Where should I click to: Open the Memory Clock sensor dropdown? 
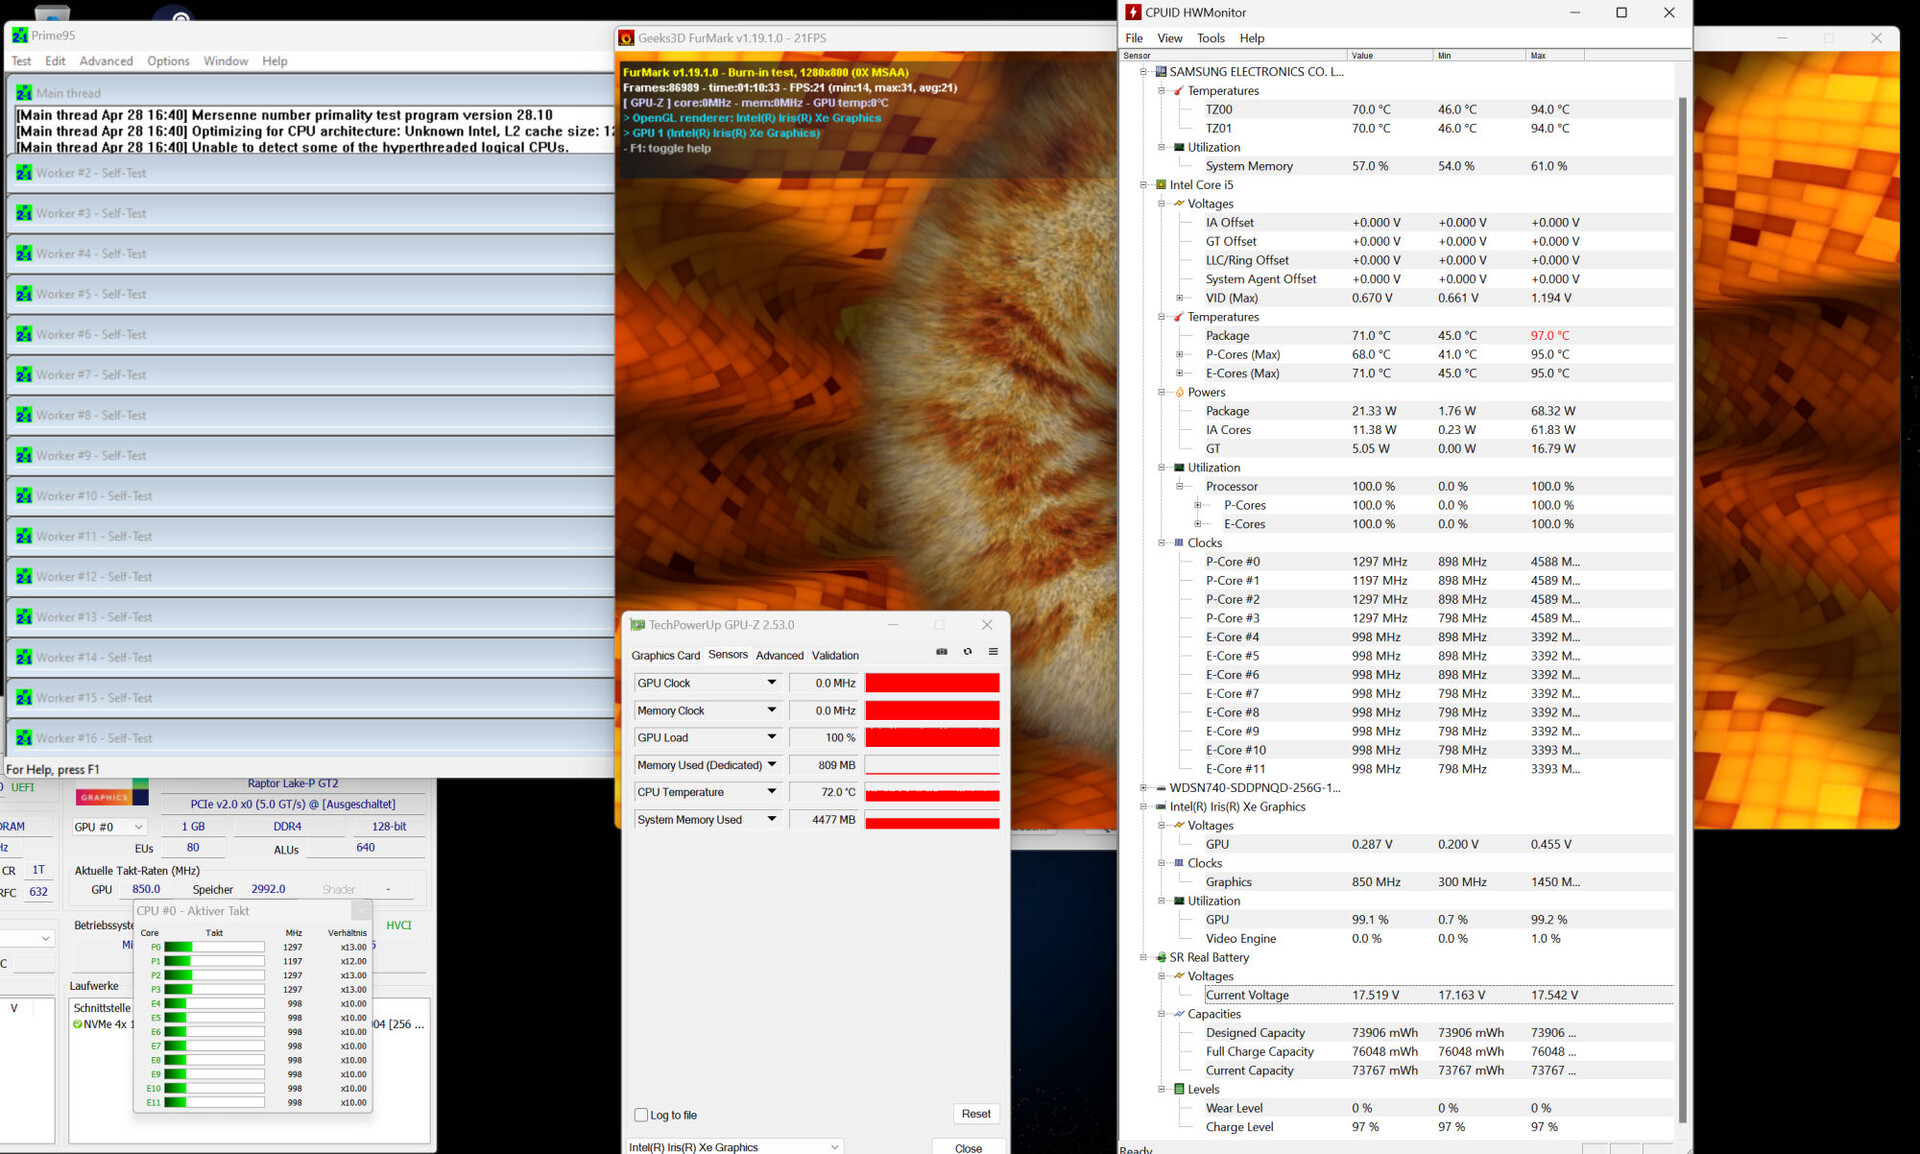click(772, 710)
